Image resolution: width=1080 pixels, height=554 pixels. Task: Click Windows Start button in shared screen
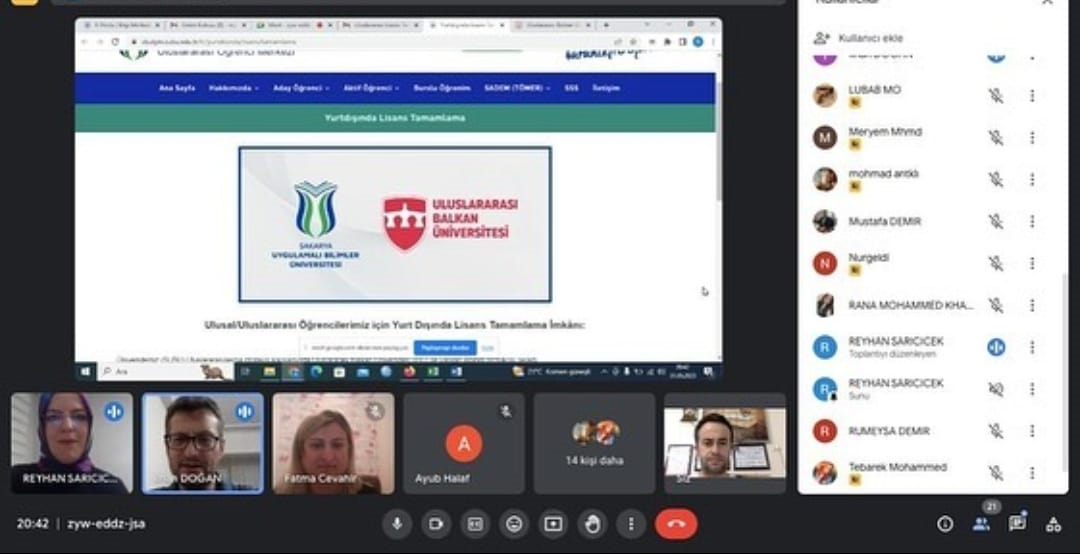pos(85,371)
